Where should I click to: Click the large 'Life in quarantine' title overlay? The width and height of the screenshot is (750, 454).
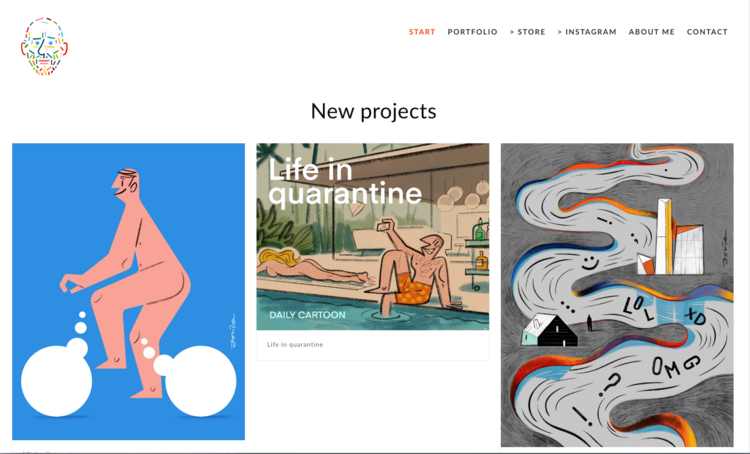click(345, 182)
